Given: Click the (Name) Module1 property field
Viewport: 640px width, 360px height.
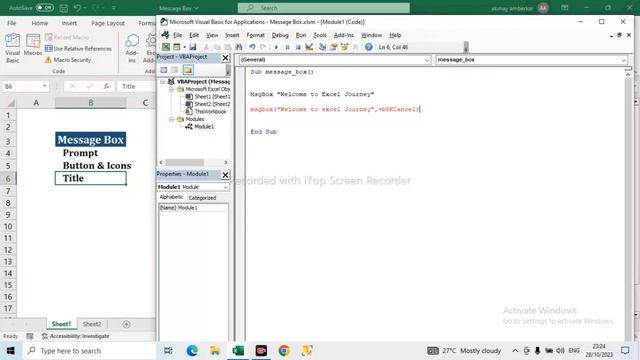Looking at the screenshot, I should coord(193,208).
